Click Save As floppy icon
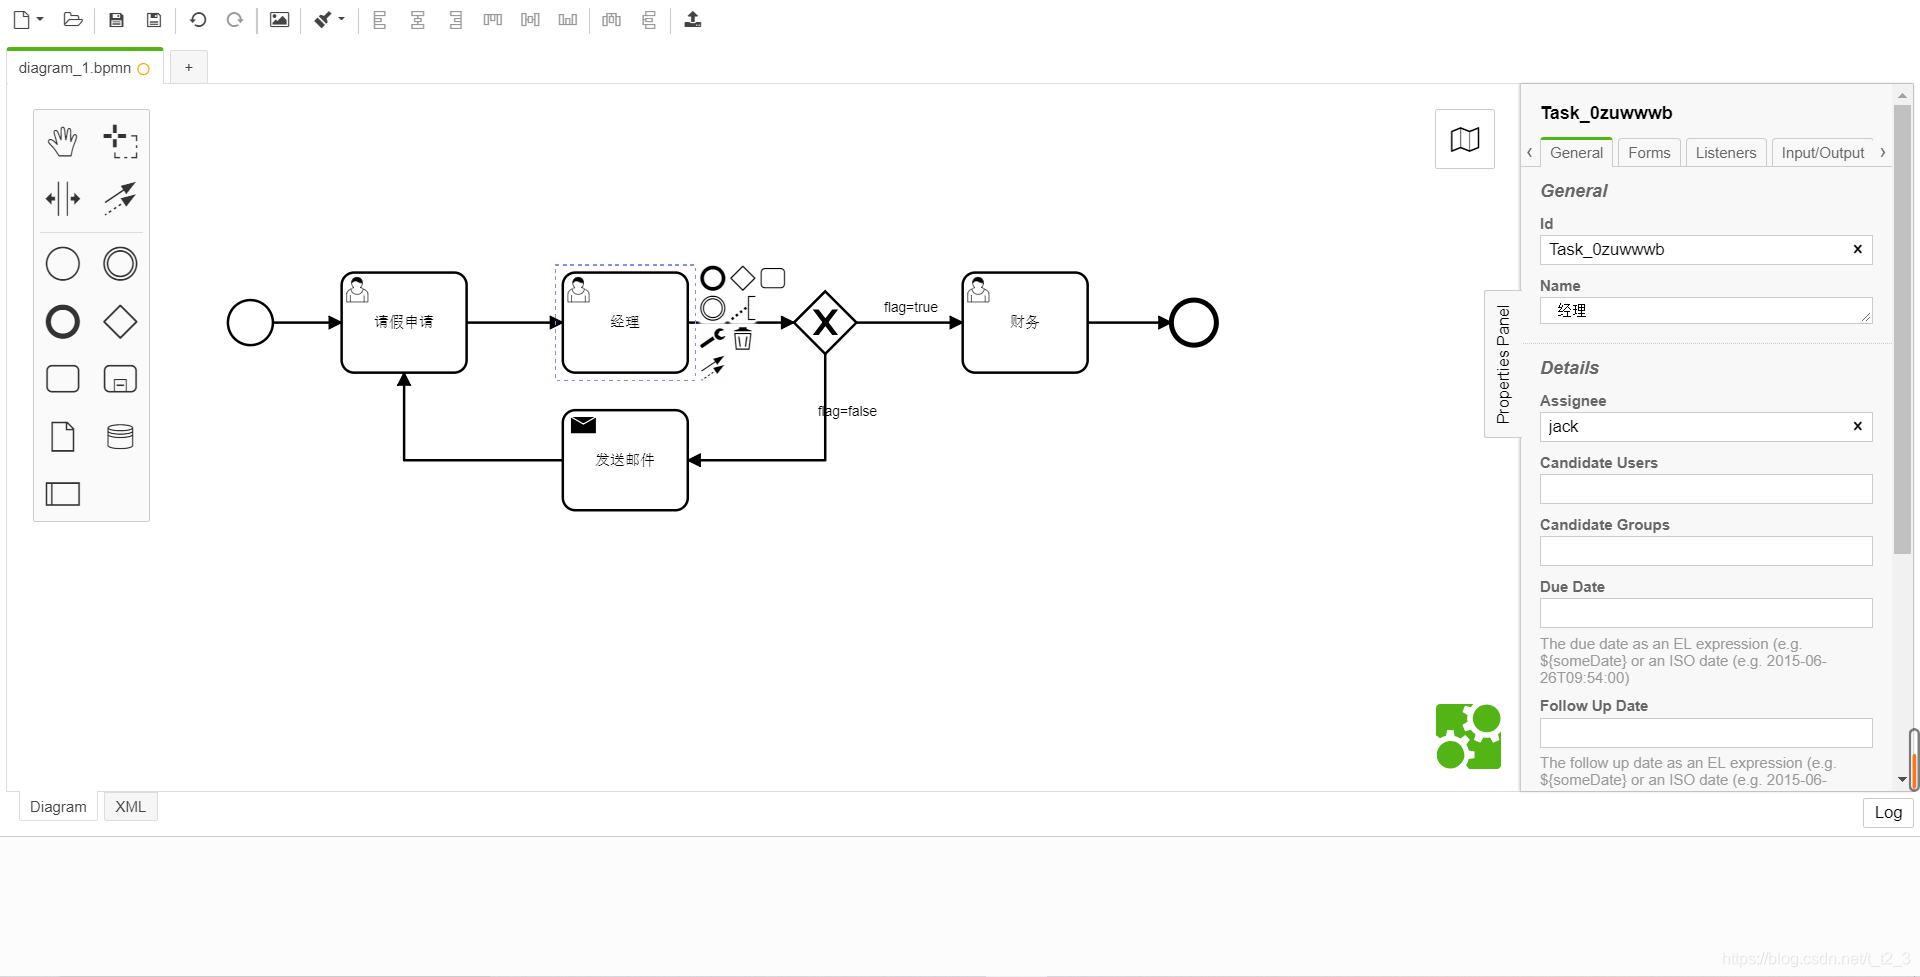1920x977 pixels. tap(154, 20)
